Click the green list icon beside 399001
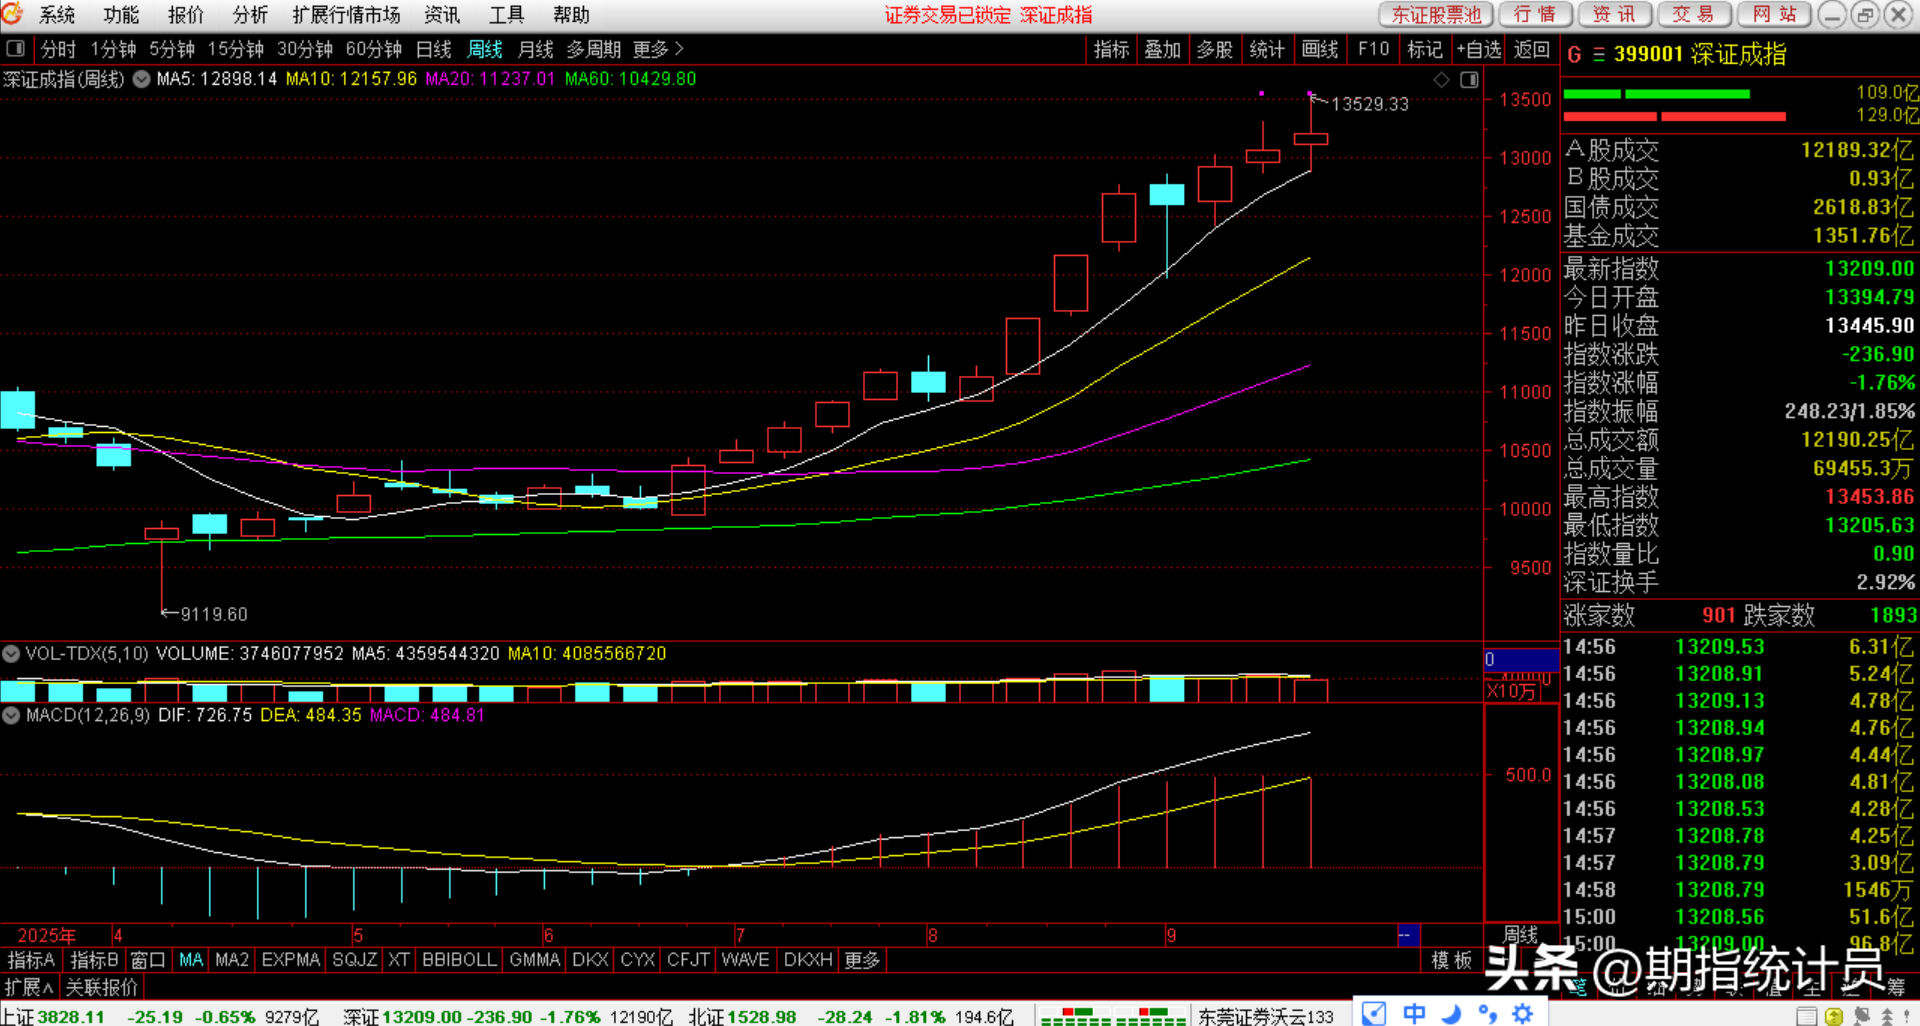This screenshot has height=1026, width=1920. [1598, 55]
